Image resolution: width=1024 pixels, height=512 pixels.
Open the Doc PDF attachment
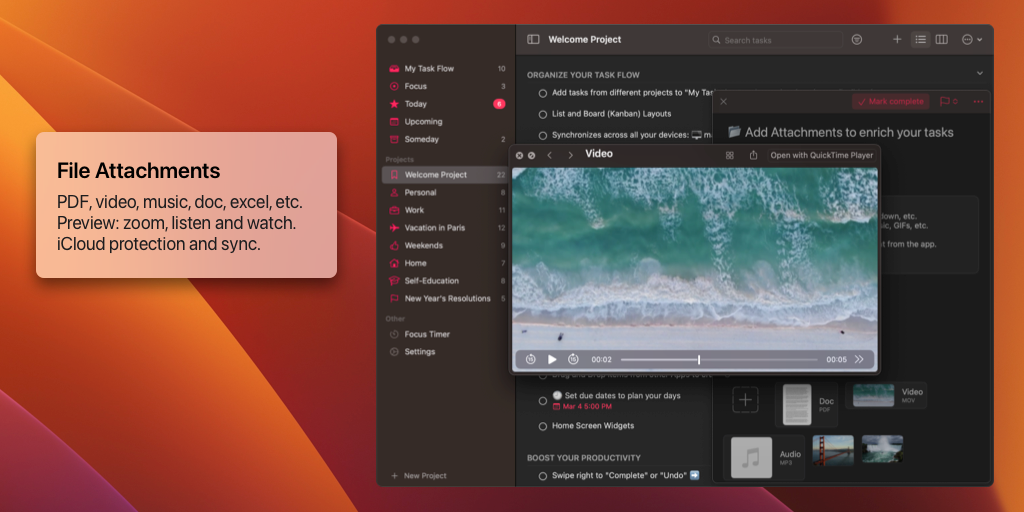(x=808, y=405)
